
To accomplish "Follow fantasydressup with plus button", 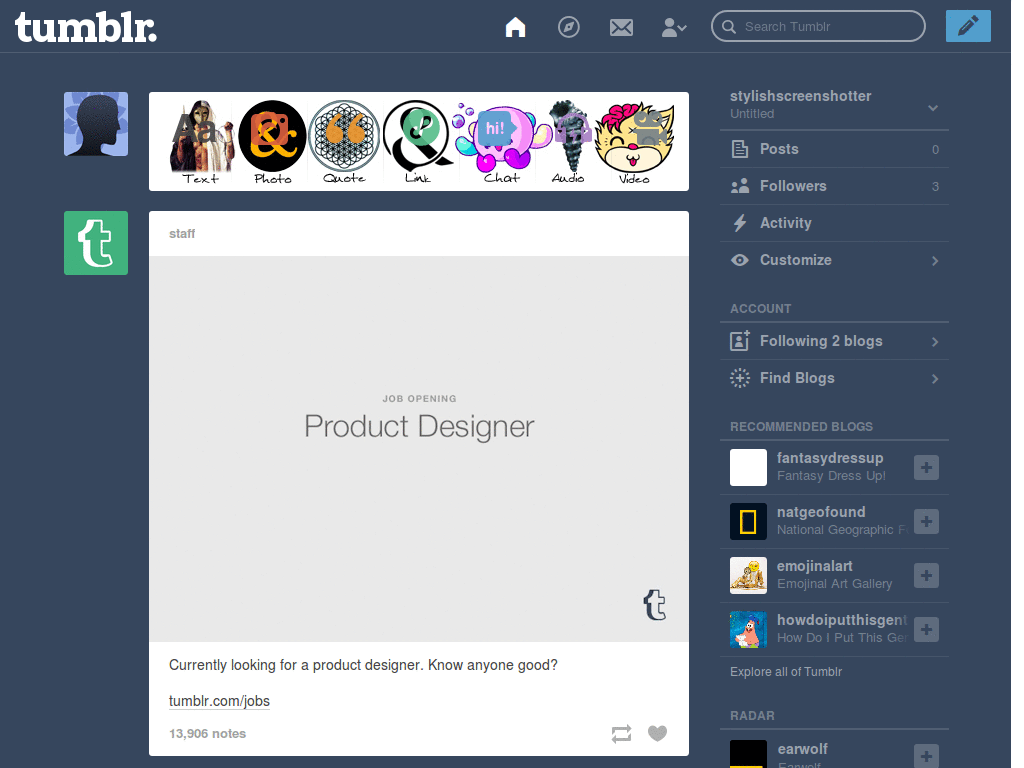I will (x=926, y=468).
